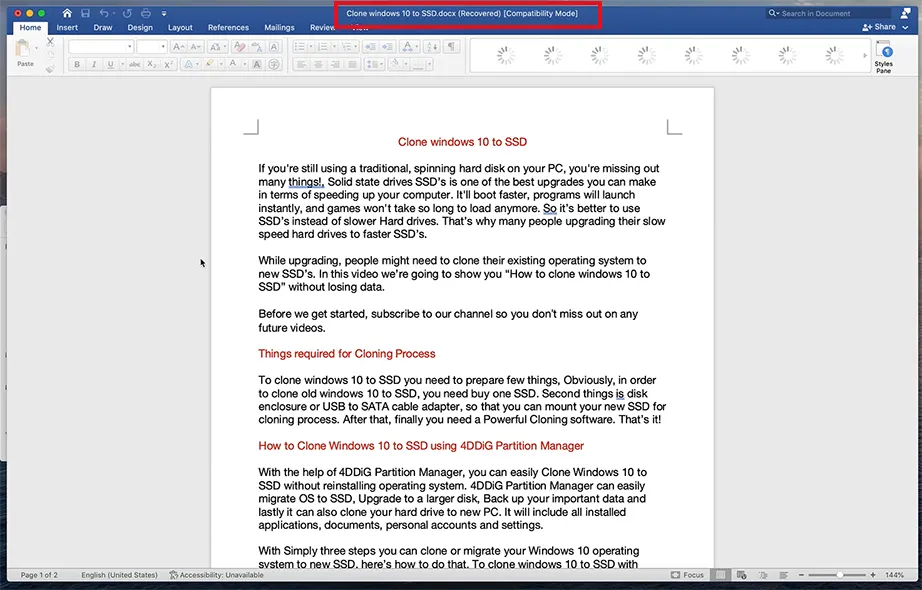Open the font name dropdown
The width and height of the screenshot is (922, 590).
pyautogui.click(x=129, y=46)
